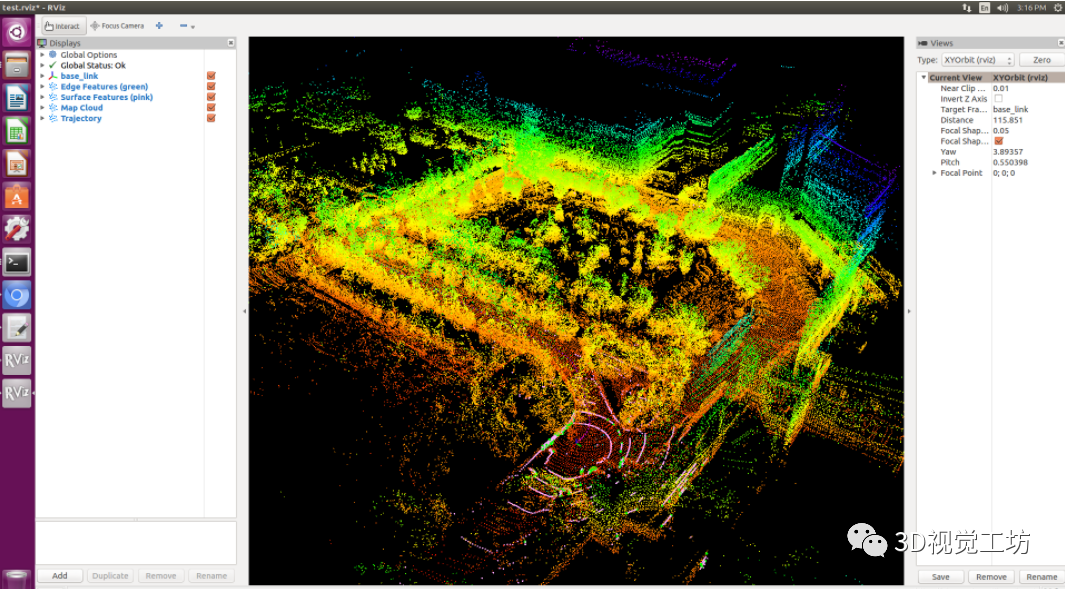Click the Surface Features point cloud icon
Screen dimensions: 1065x589
click(53, 97)
